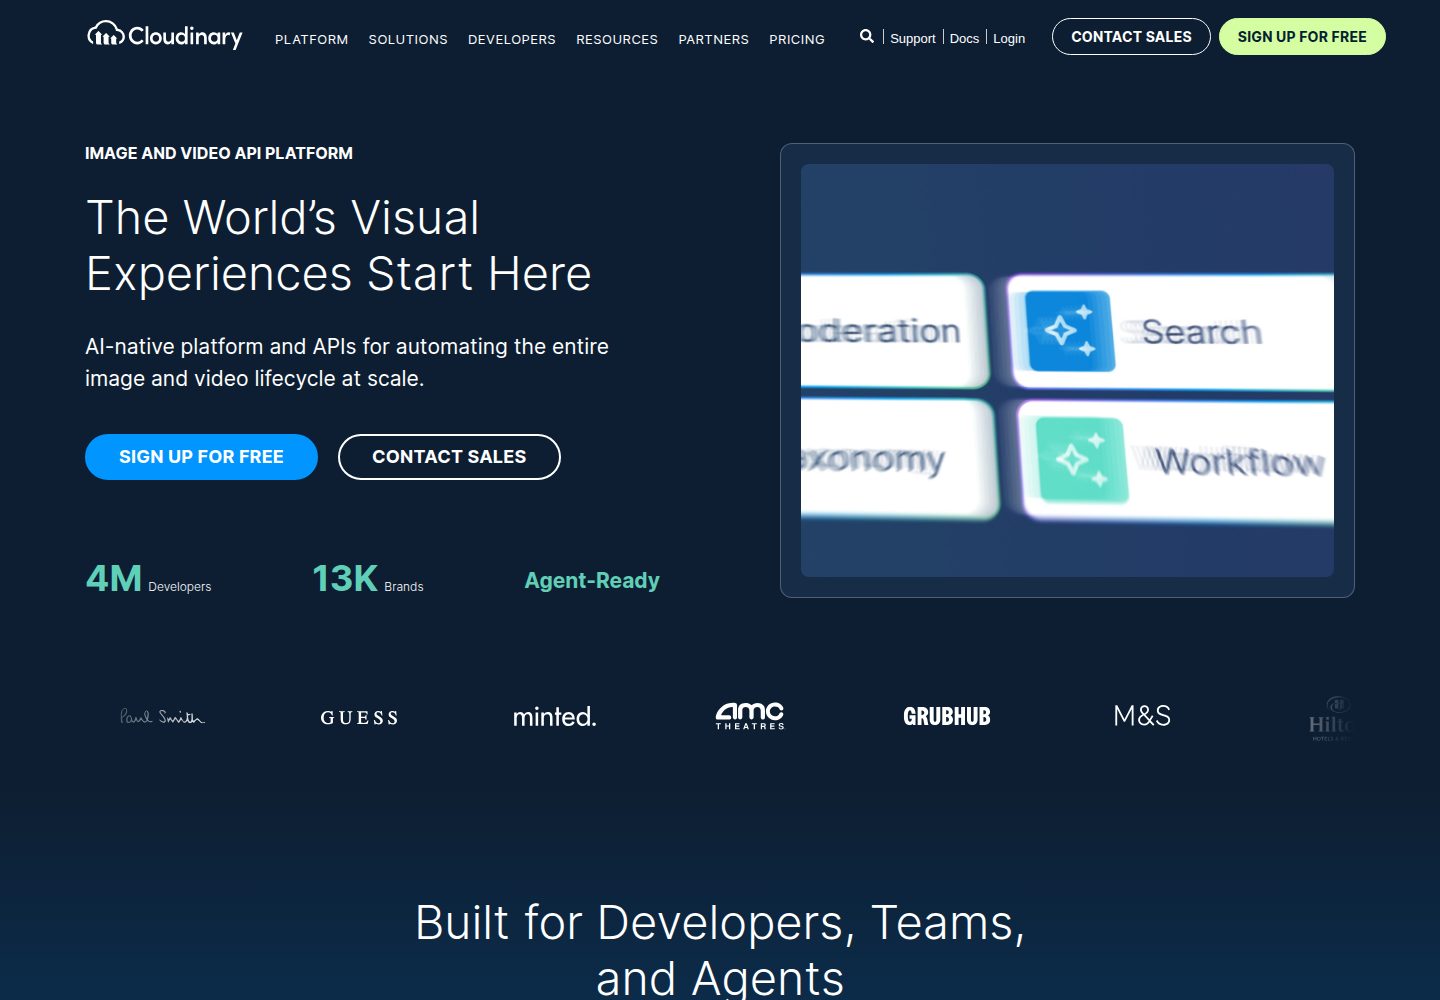Image resolution: width=1440 pixels, height=1000 pixels.
Task: Click the Cloudinary logo
Action: tap(165, 36)
